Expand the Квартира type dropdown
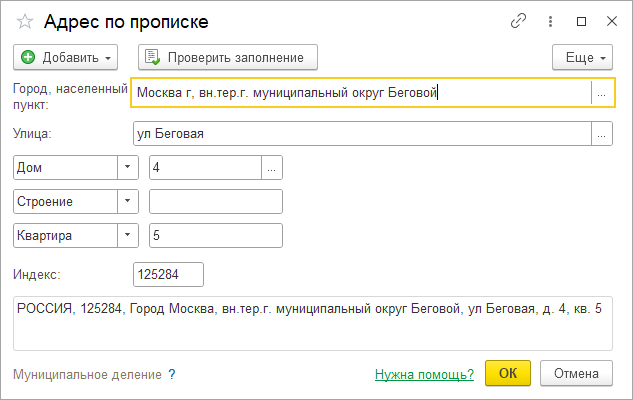 coord(128,235)
